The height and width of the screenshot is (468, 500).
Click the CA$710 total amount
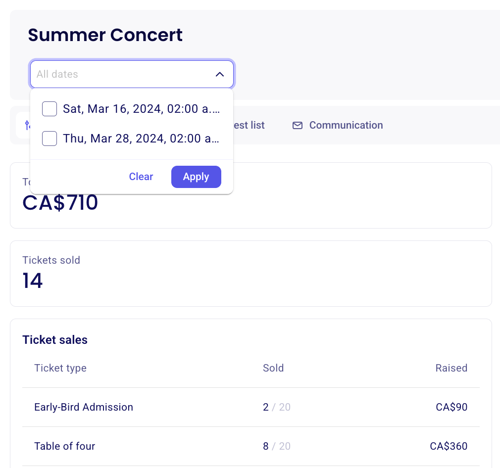(x=60, y=202)
